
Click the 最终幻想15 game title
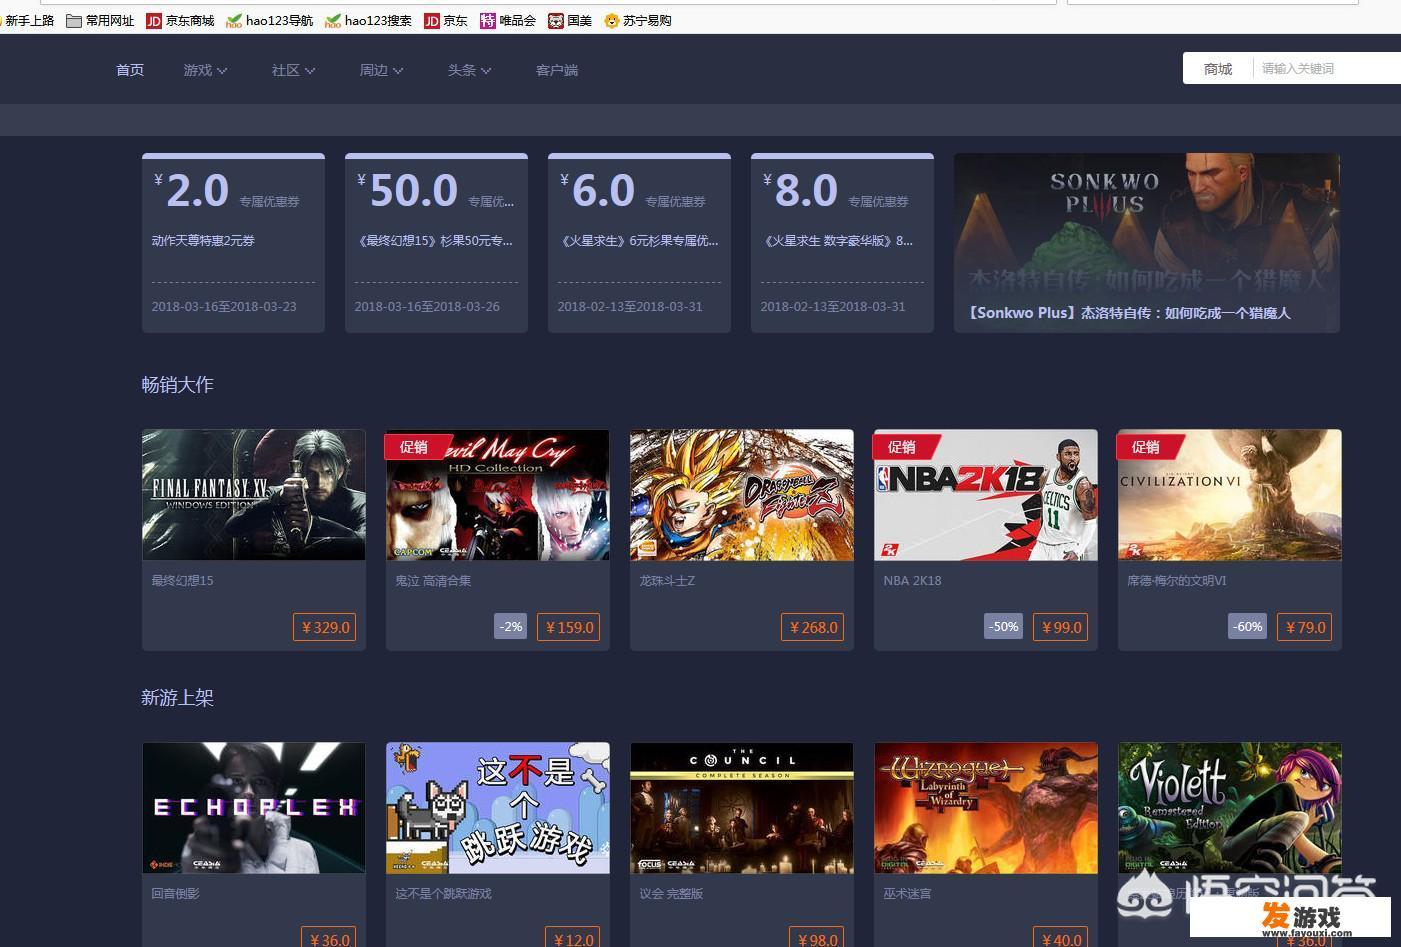(182, 580)
